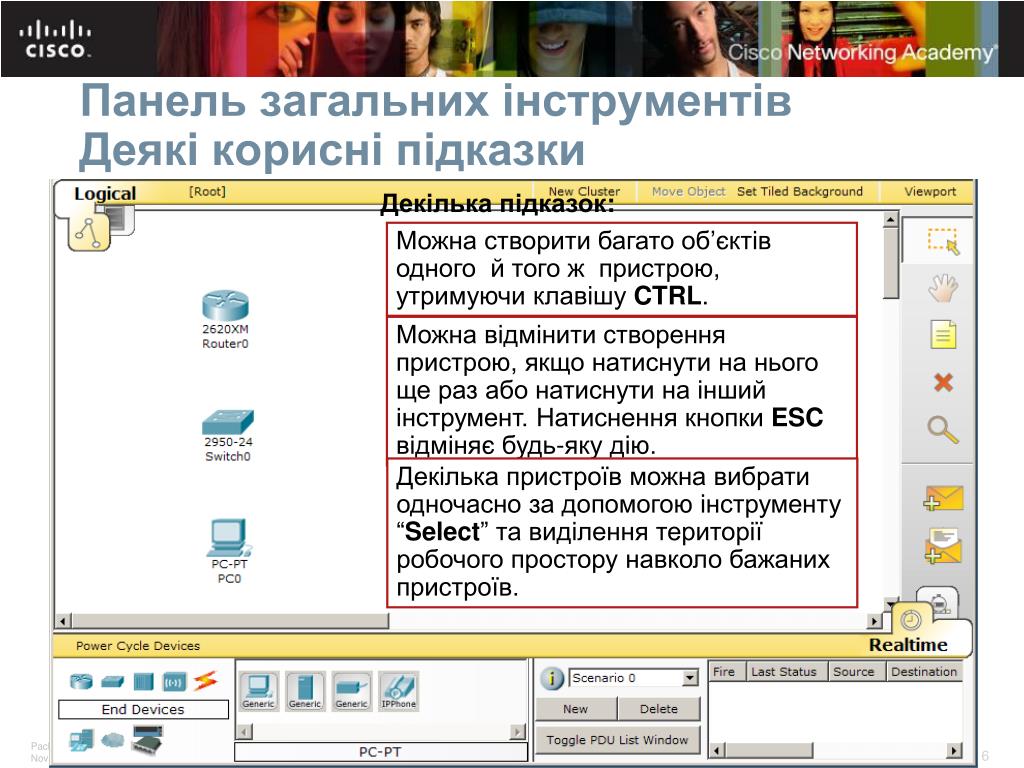Pick the Generic server device
Viewport: 1024px width, 768px height.
[x=305, y=691]
